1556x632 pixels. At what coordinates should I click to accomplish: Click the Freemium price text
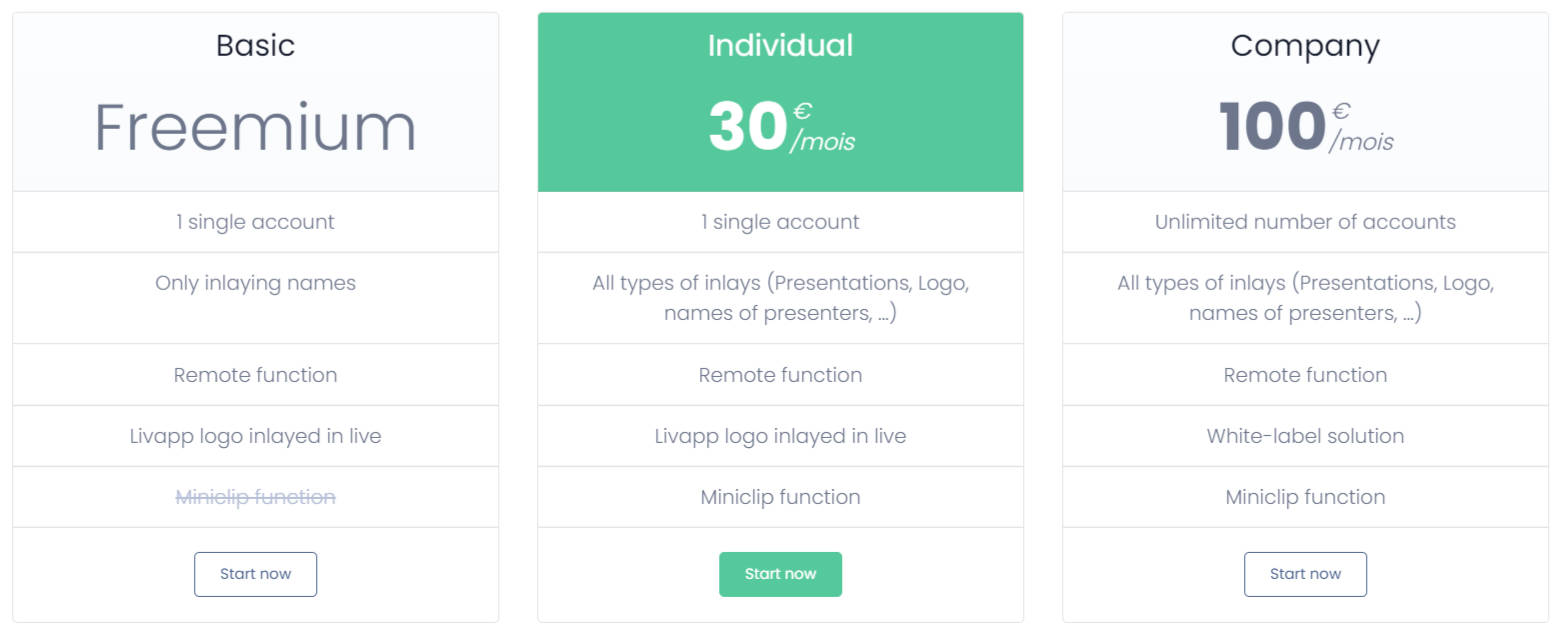[x=255, y=128]
